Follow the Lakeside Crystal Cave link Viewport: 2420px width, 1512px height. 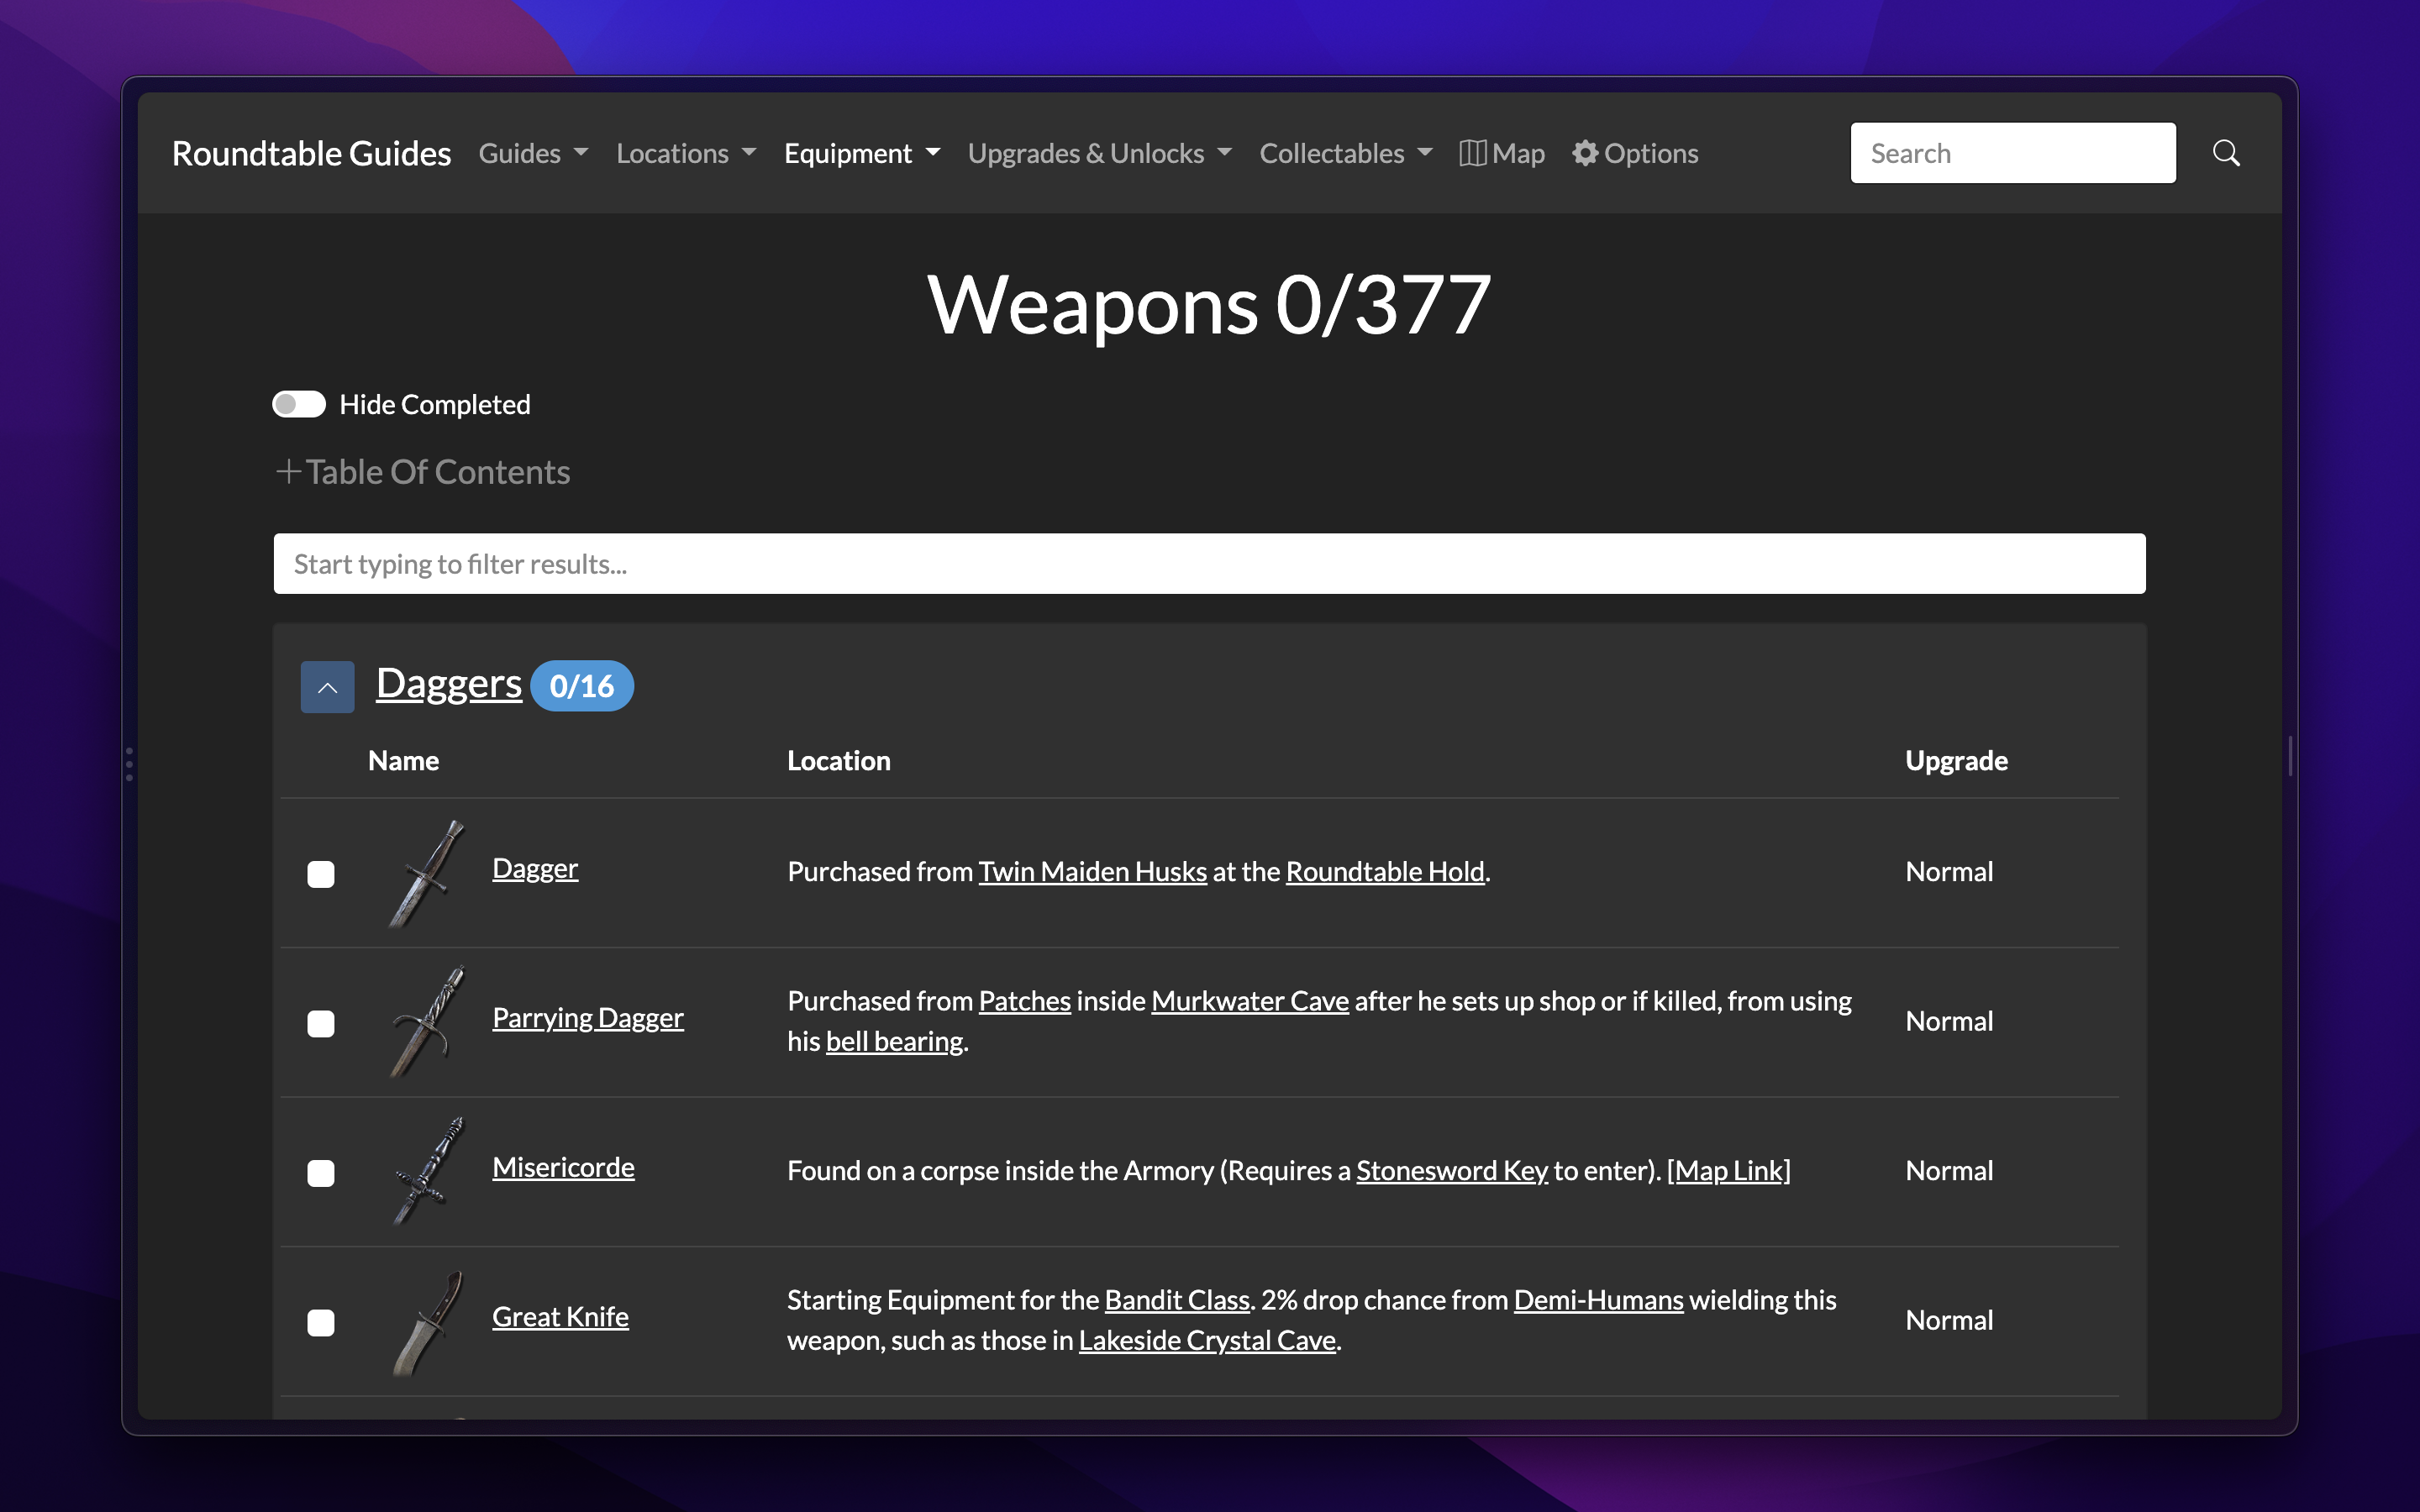(x=1207, y=1340)
